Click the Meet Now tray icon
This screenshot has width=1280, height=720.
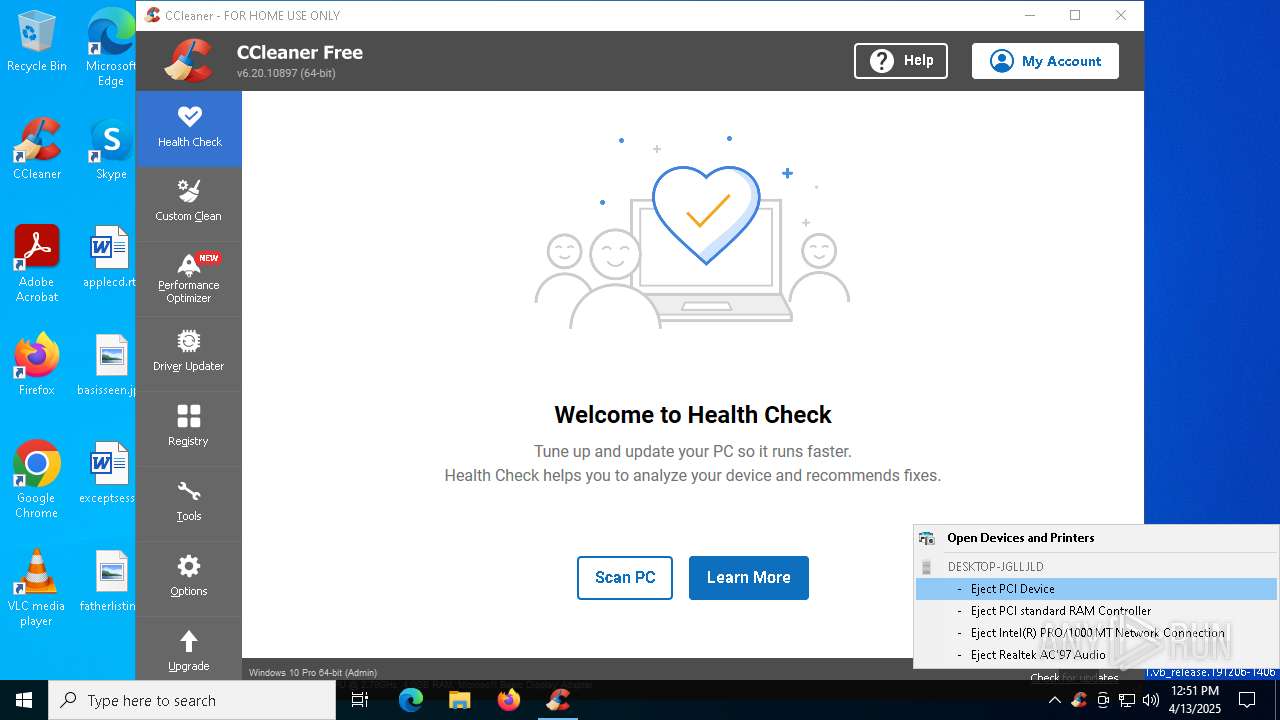(x=1103, y=700)
